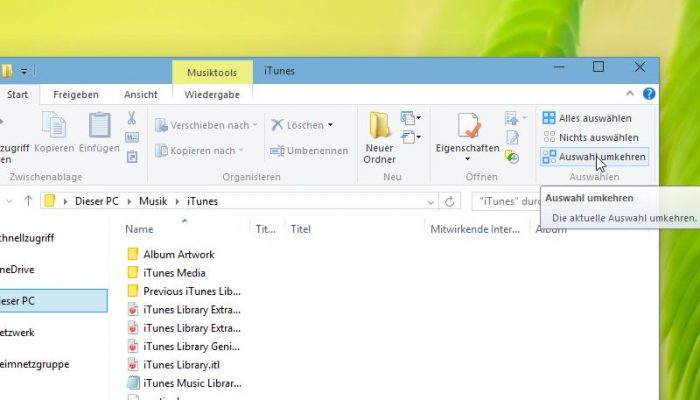Screen dimensions: 700x400
Task: Switch to the Start ribbon tab
Action: (17, 95)
